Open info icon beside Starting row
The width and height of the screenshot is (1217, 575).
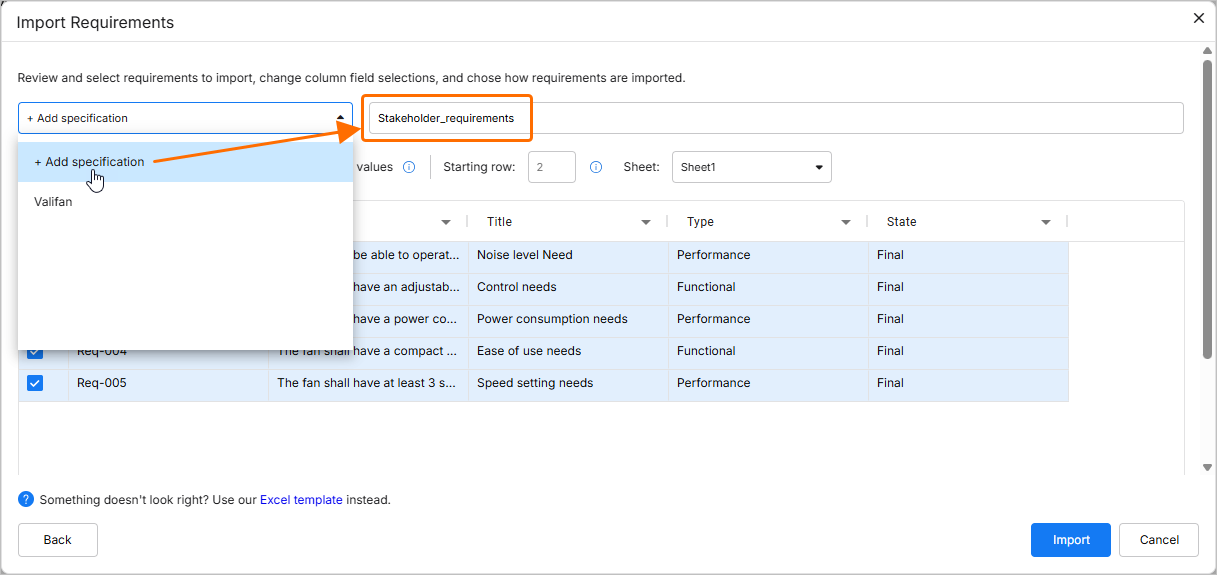(596, 167)
